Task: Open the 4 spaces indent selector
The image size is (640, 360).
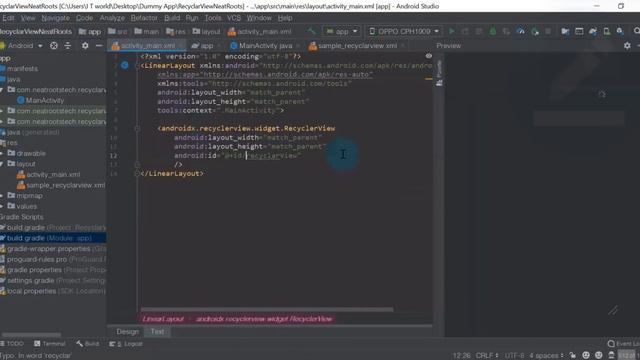Action: tap(546, 356)
